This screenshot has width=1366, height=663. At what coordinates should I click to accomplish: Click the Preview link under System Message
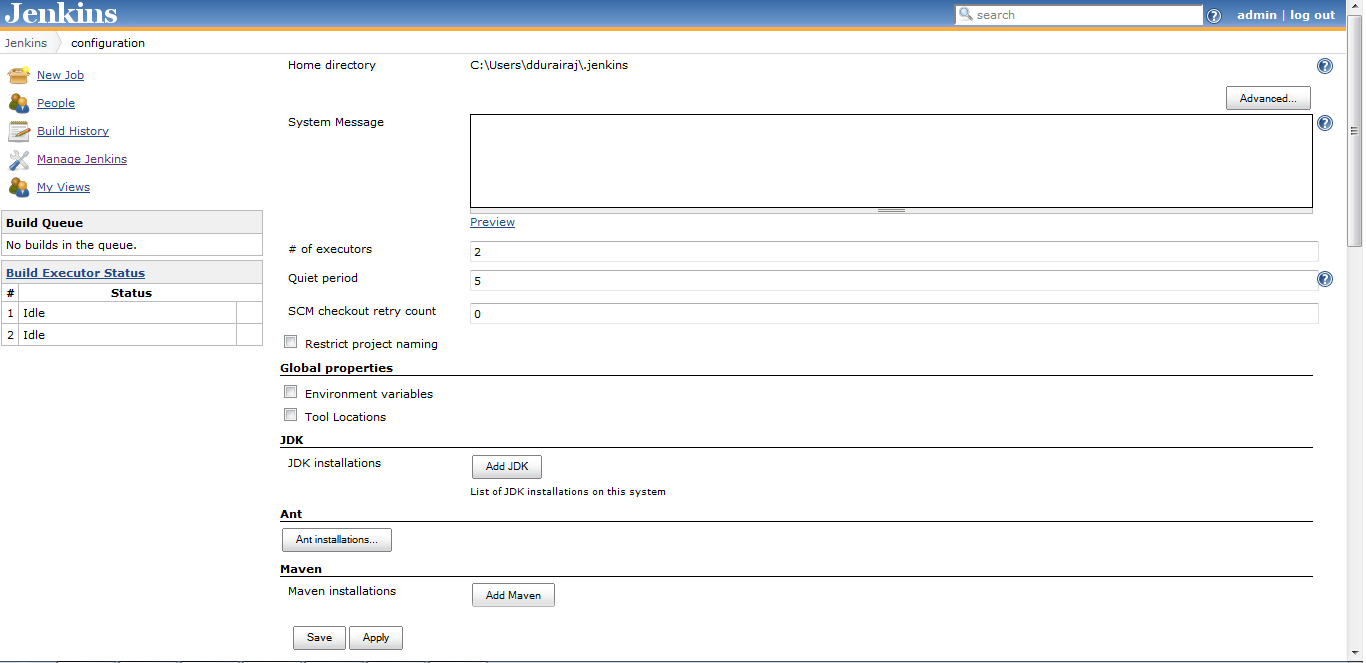[x=492, y=222]
